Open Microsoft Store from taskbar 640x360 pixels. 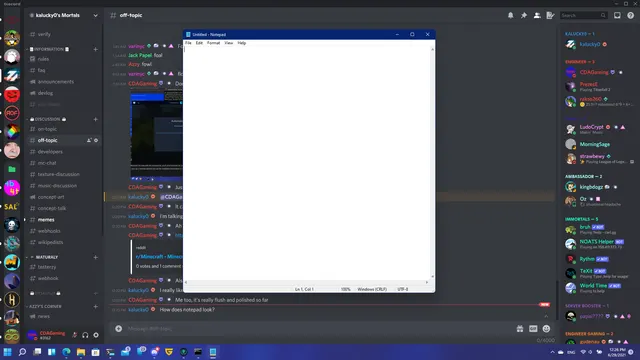point(96,352)
